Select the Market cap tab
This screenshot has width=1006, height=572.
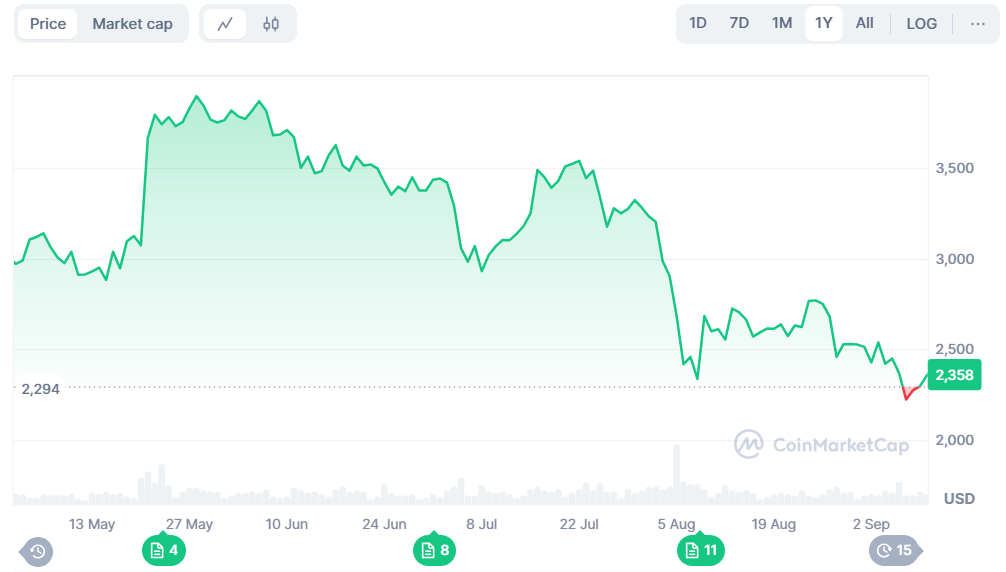(x=132, y=24)
